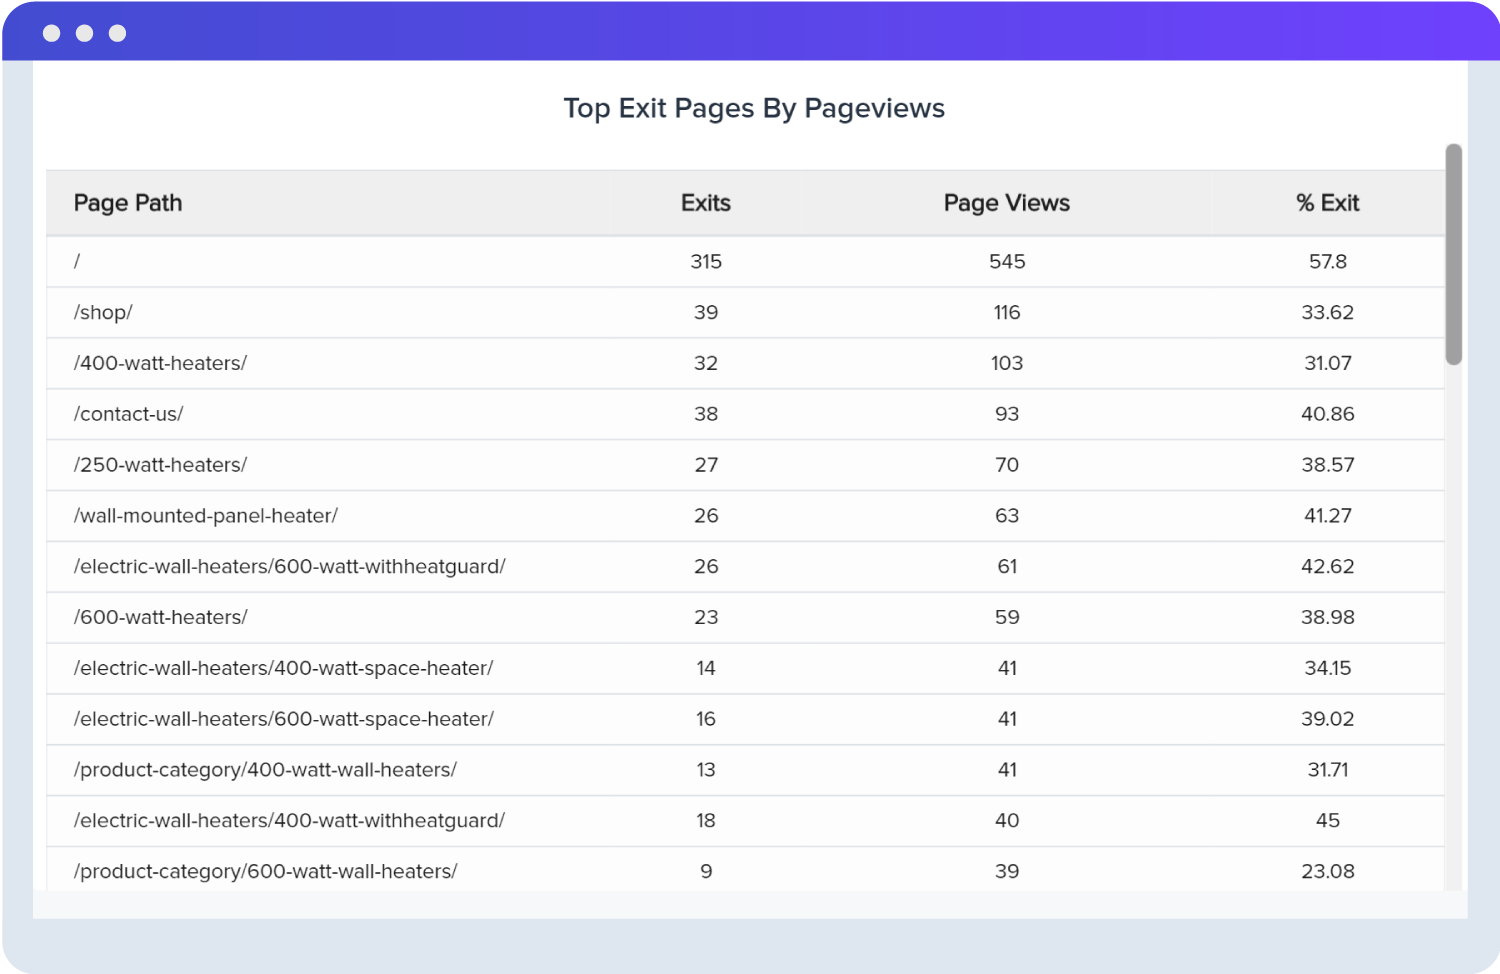Click the Top Exit Pages By Pageviews title
1500x974 pixels.
point(754,108)
